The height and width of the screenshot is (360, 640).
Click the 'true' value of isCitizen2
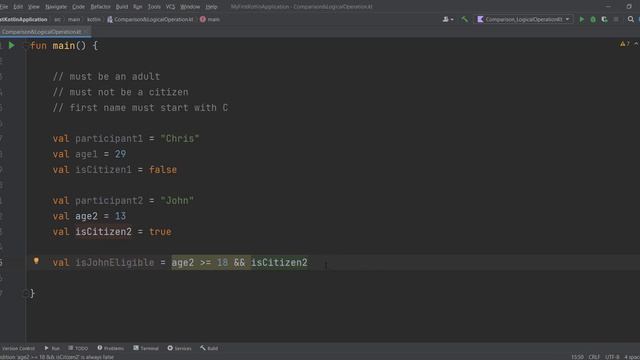point(160,231)
